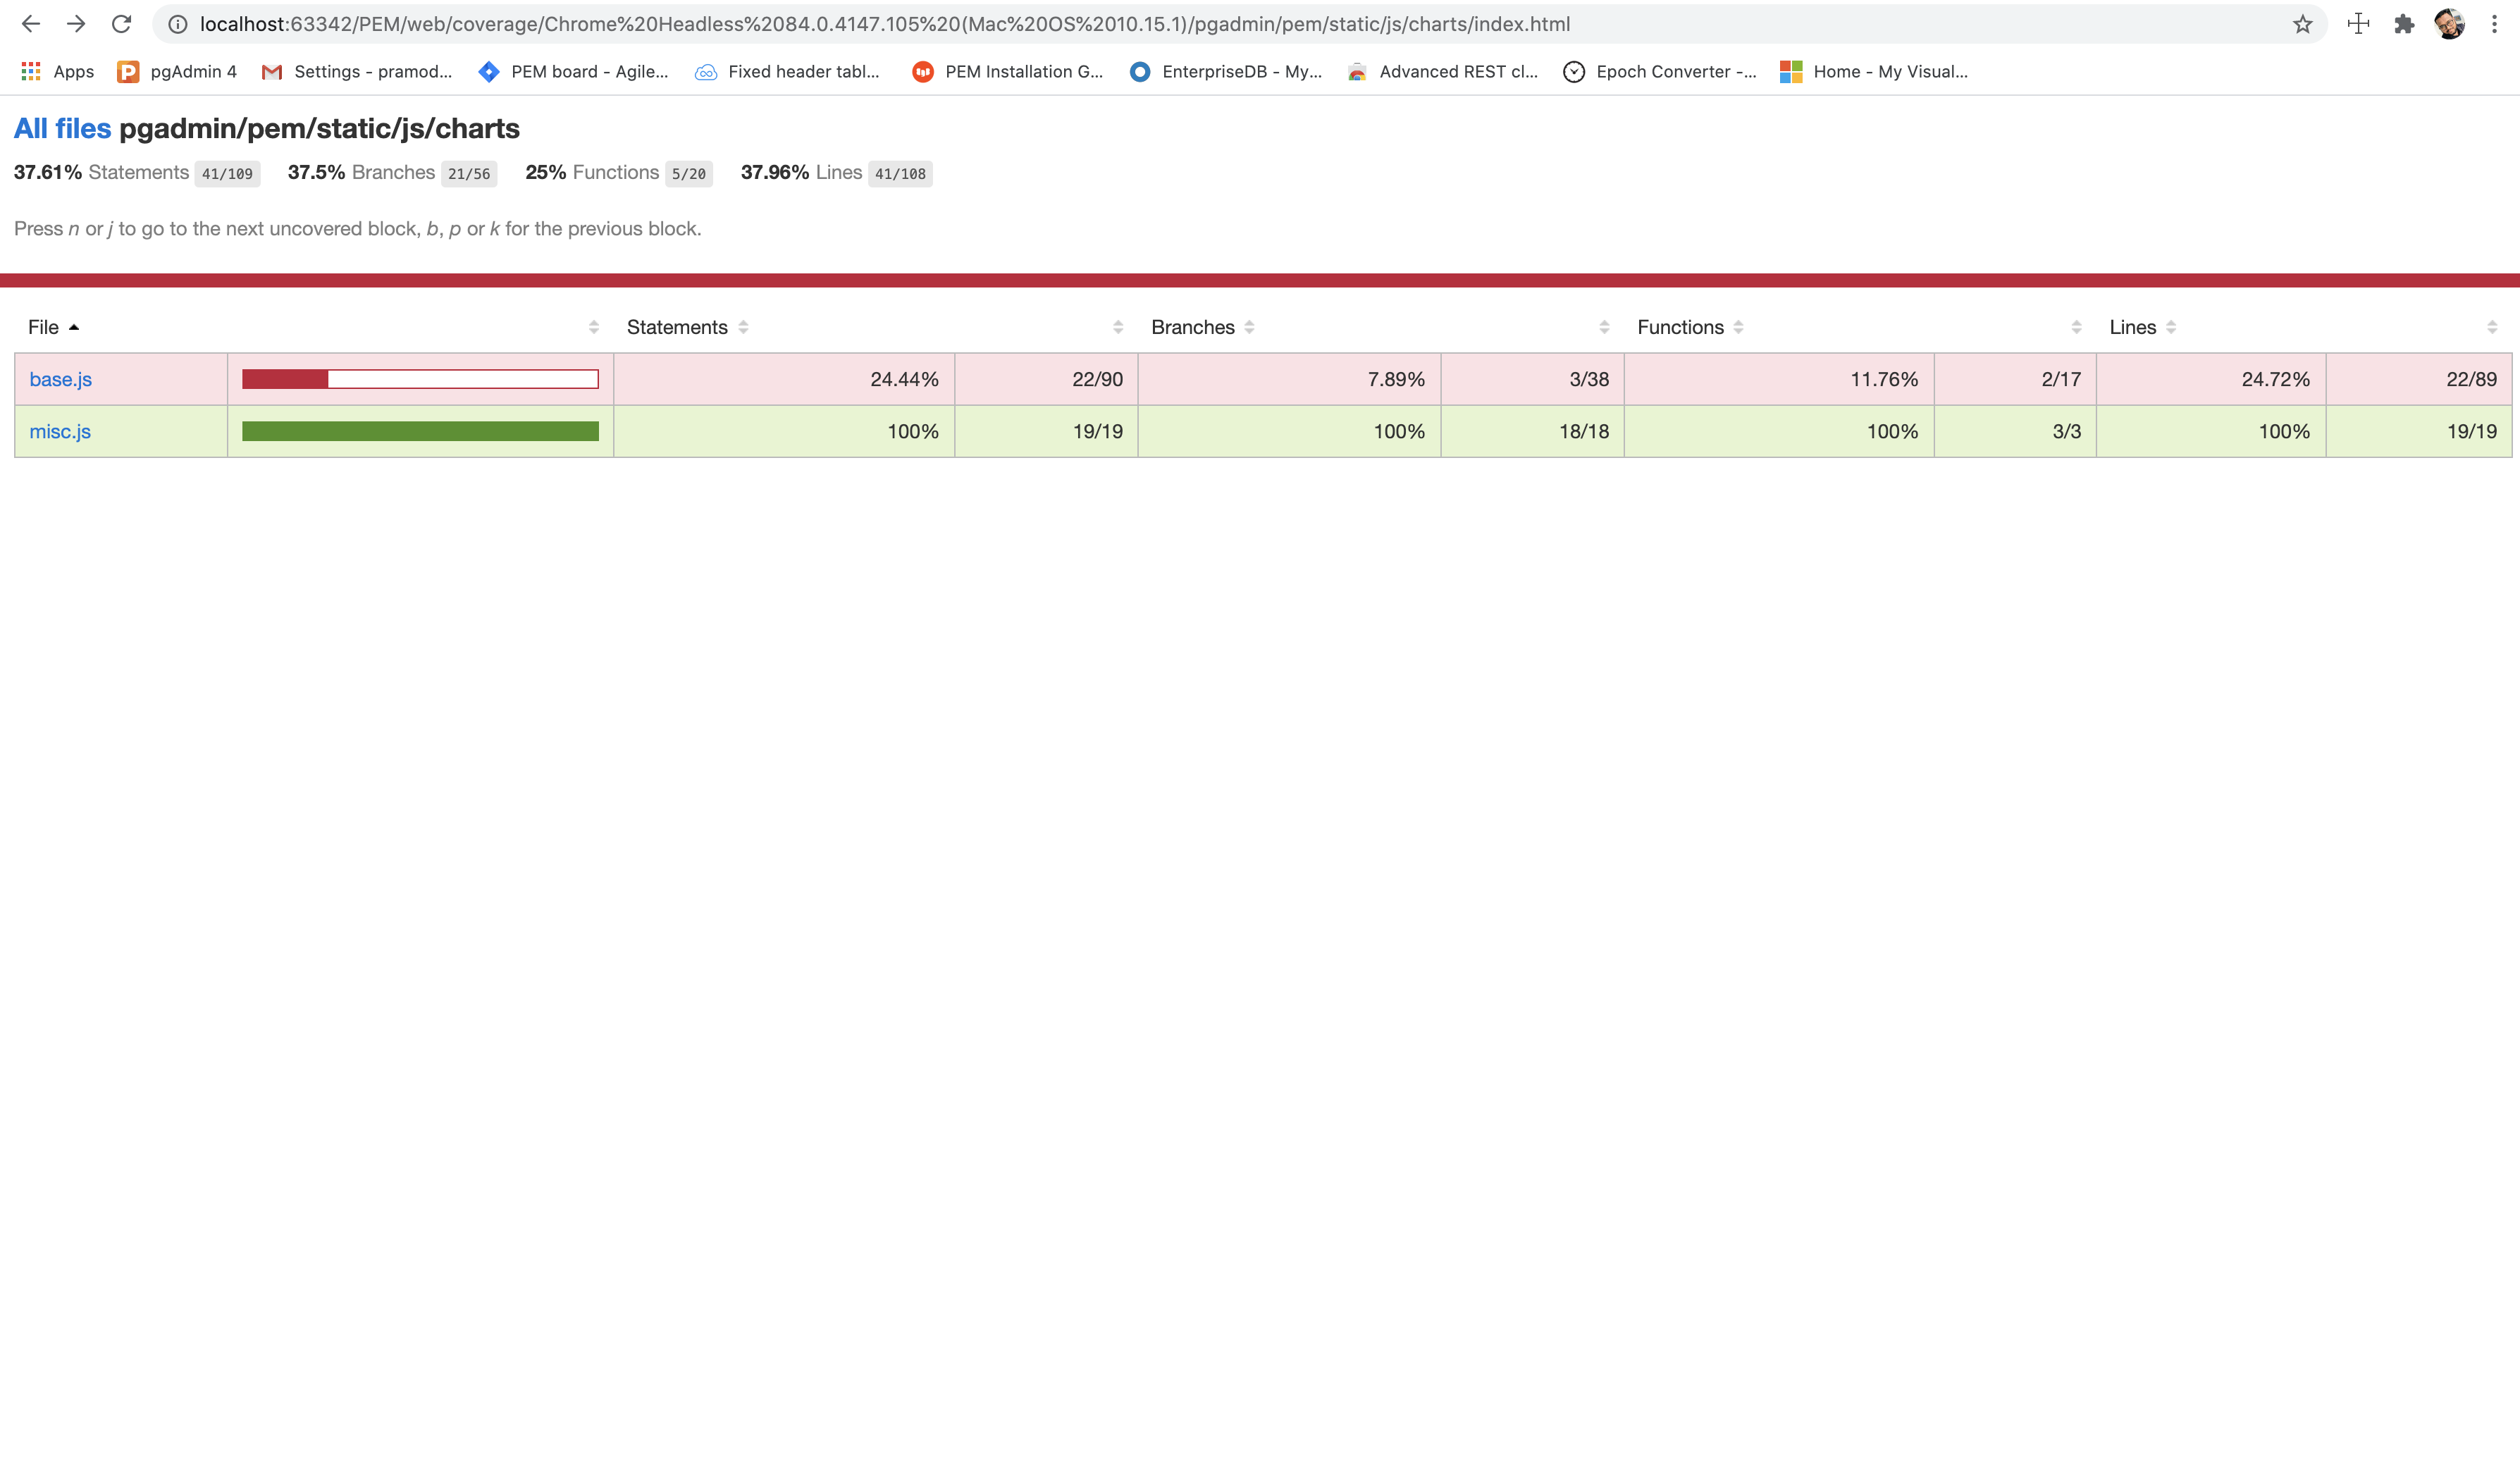Open the Chrome three-dot menu

2494,24
